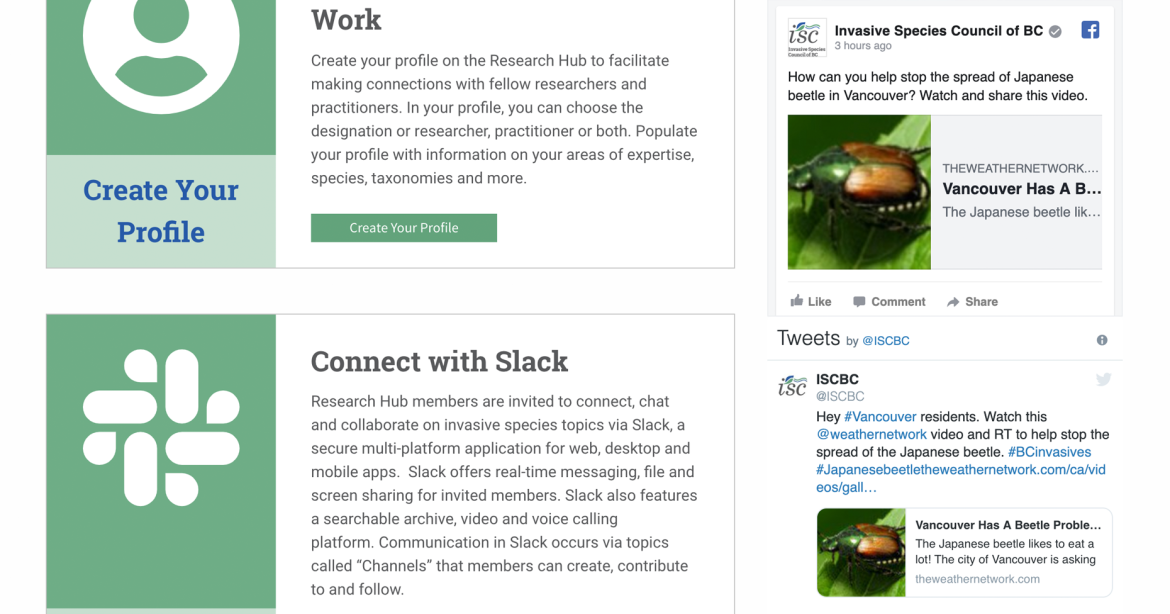The height and width of the screenshot is (614, 1170).
Task: Like the Facebook beetle post
Action: [x=811, y=301]
